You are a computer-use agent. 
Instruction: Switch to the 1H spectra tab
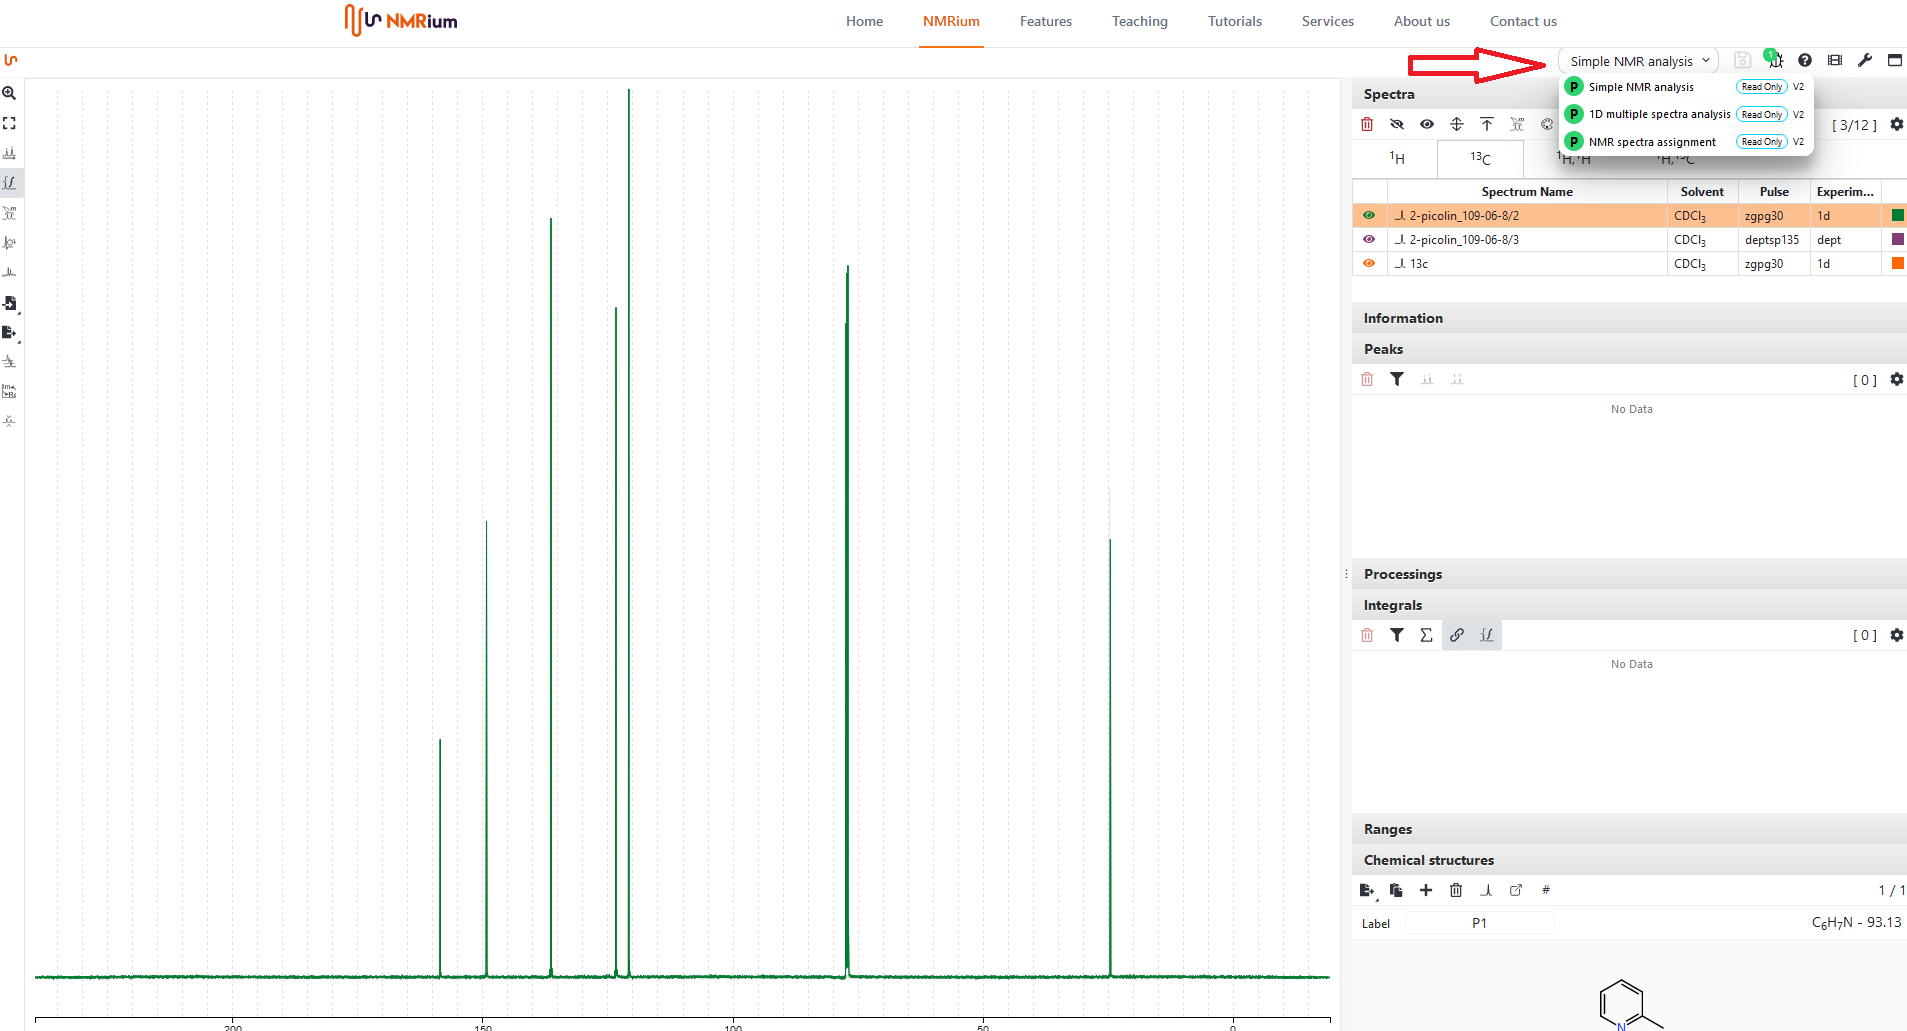coord(1396,158)
